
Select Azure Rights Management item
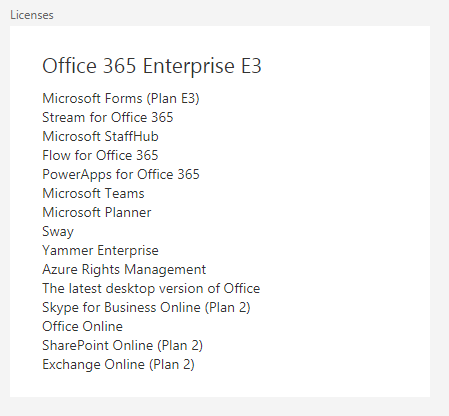point(124,270)
